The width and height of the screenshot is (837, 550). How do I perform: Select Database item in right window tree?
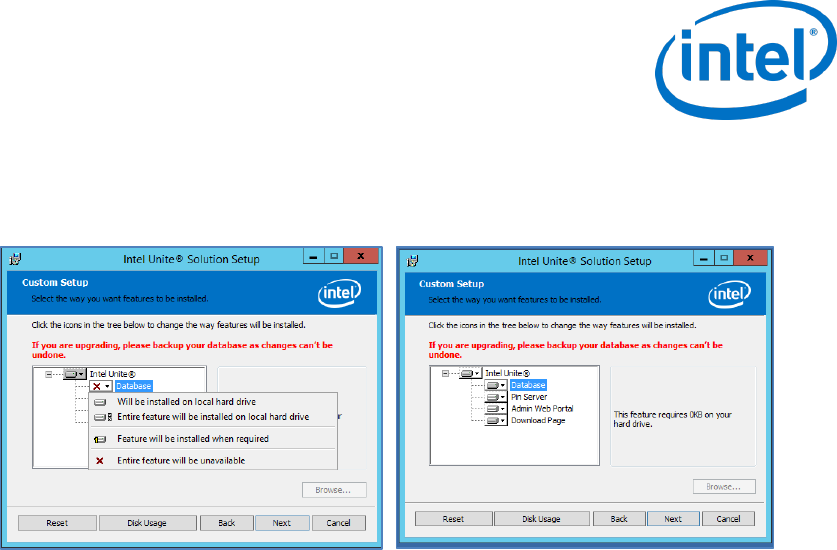(528, 385)
